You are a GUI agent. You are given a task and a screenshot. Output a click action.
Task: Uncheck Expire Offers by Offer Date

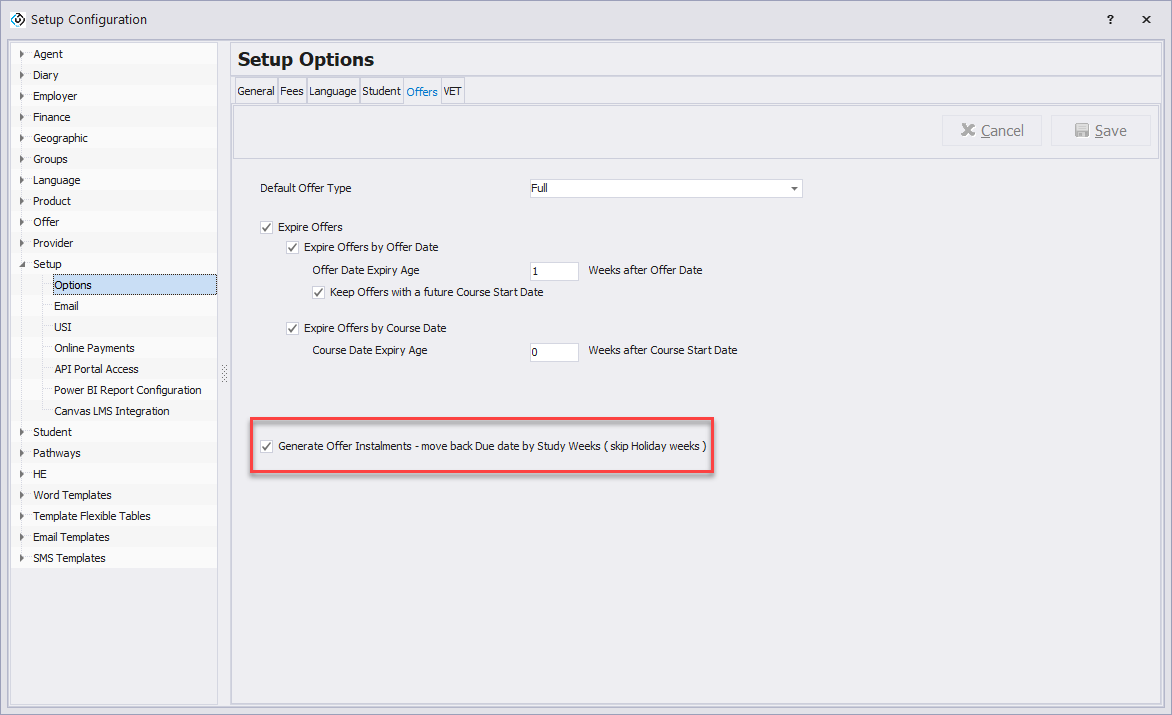click(293, 247)
